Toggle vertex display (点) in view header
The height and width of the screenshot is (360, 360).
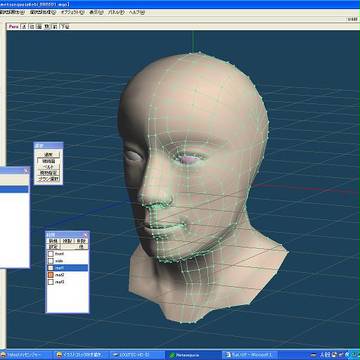point(24,27)
